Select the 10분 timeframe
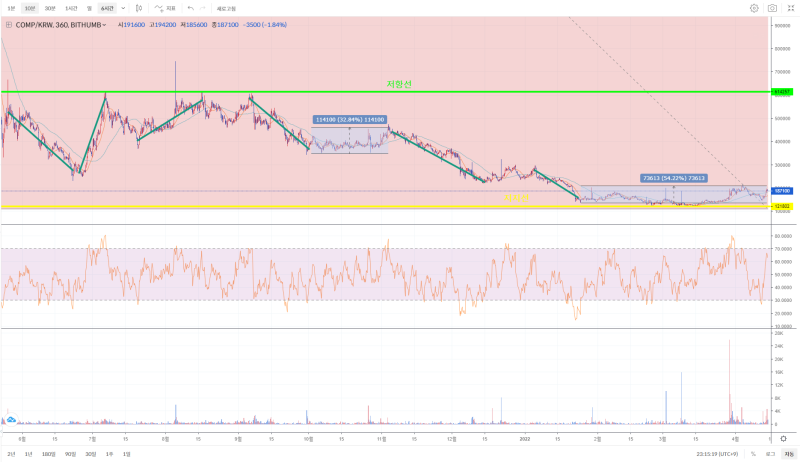Viewport: 800px width, 462px height. (30, 8)
